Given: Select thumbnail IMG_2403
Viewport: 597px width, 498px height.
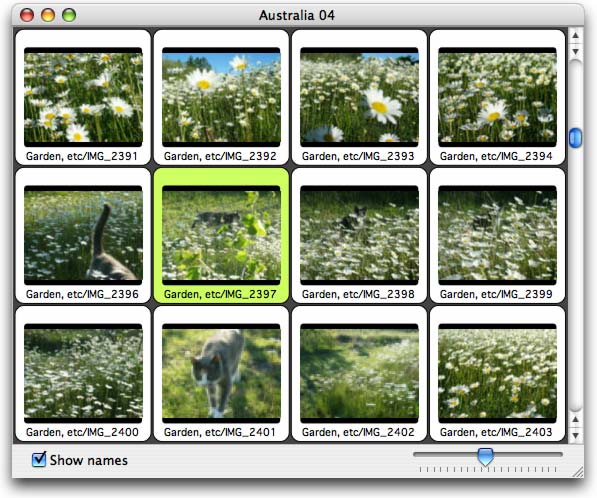Looking at the screenshot, I should [x=497, y=374].
